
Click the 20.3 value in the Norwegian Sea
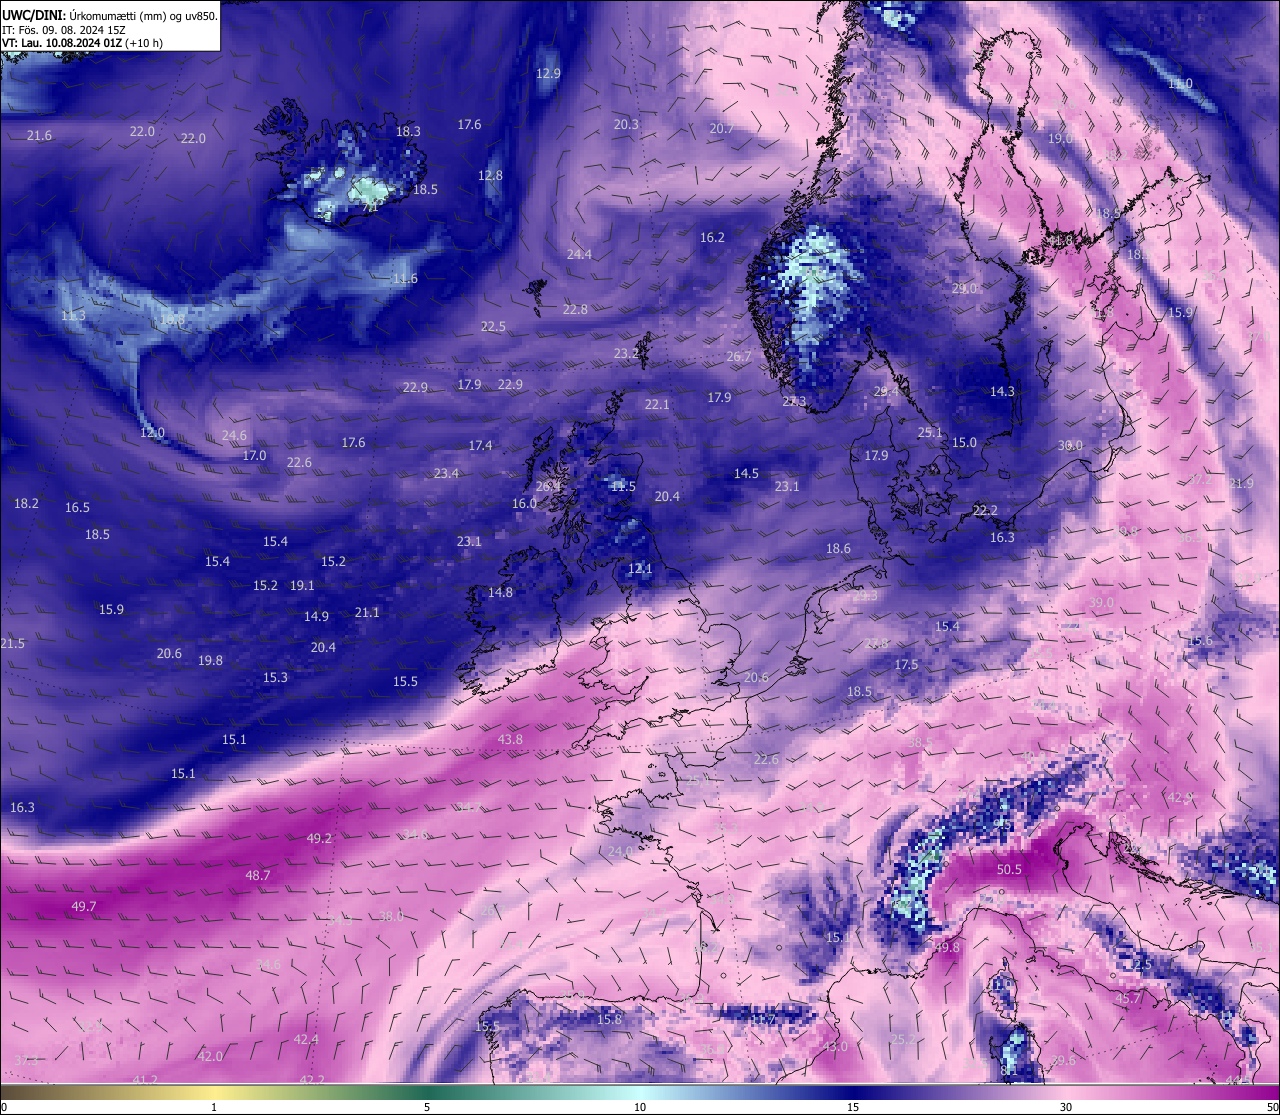626,124
